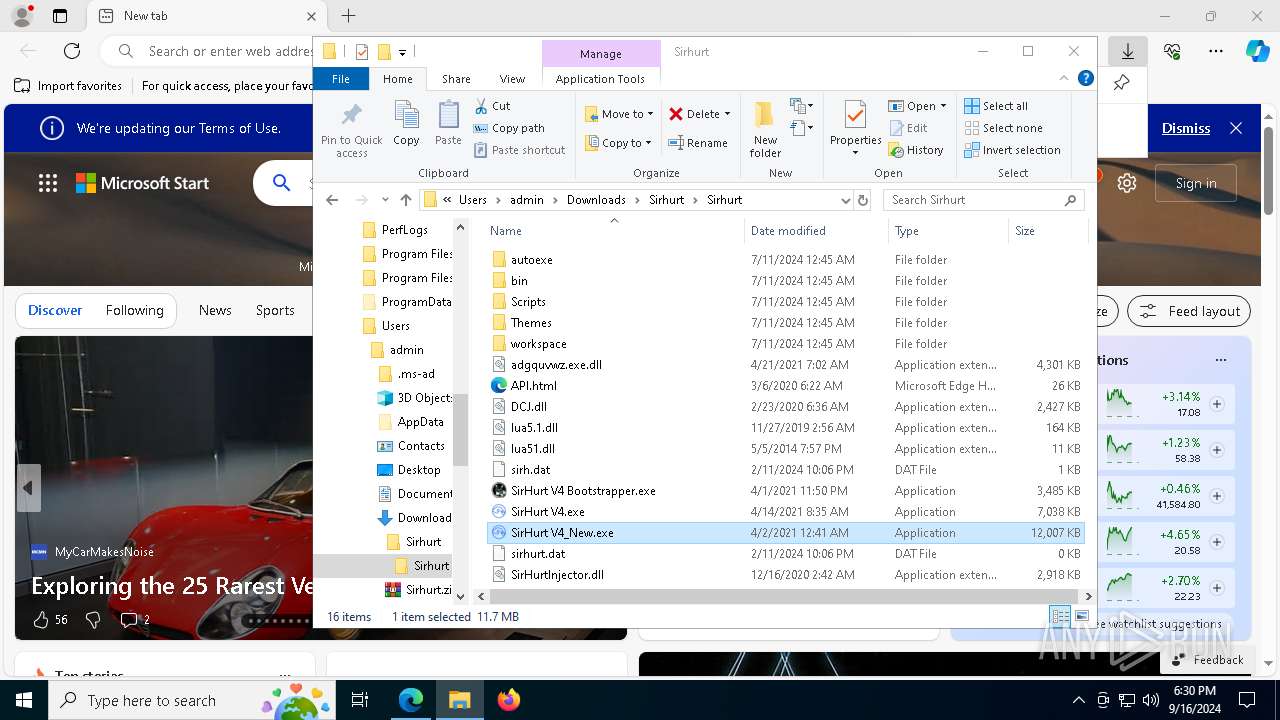Image resolution: width=1280 pixels, height=720 pixels.
Task: Switch to details view icon in status bar
Action: (x=1060, y=616)
